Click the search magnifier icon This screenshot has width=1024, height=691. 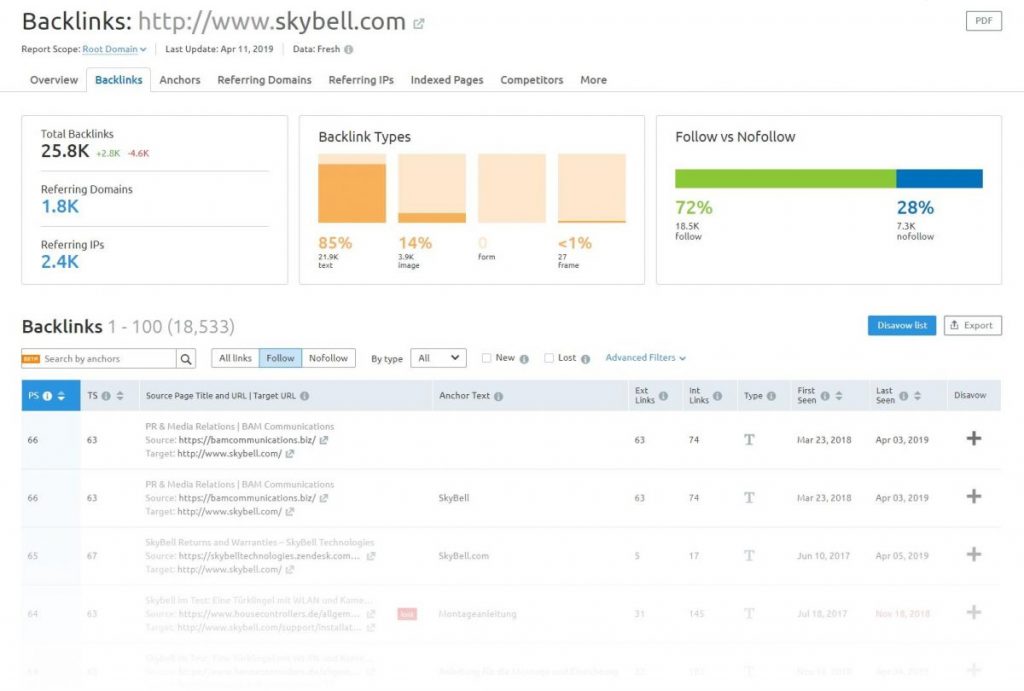pyautogui.click(x=186, y=359)
